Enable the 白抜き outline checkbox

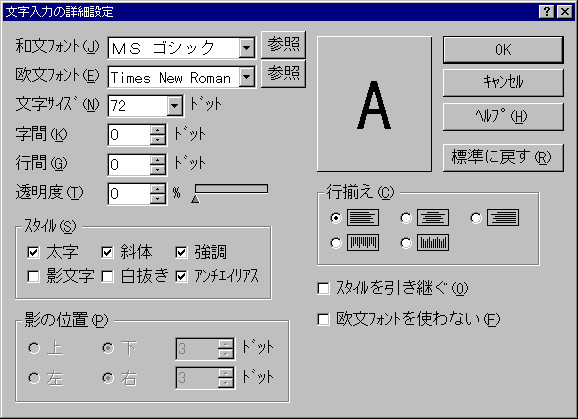pos(107,276)
